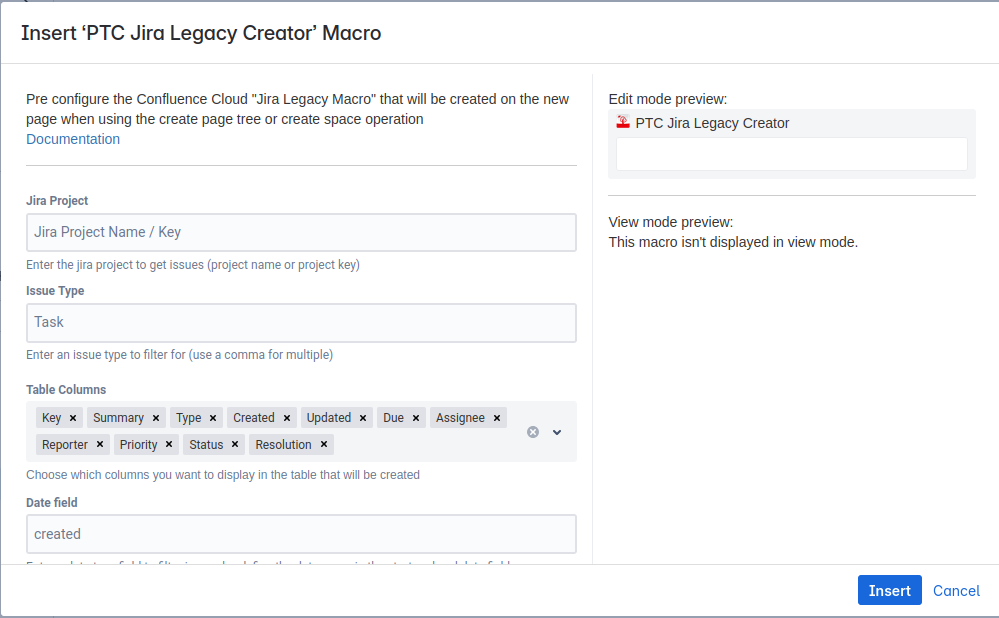Click into the Issue Type field
Screen dimensions: 999x618
coord(301,322)
